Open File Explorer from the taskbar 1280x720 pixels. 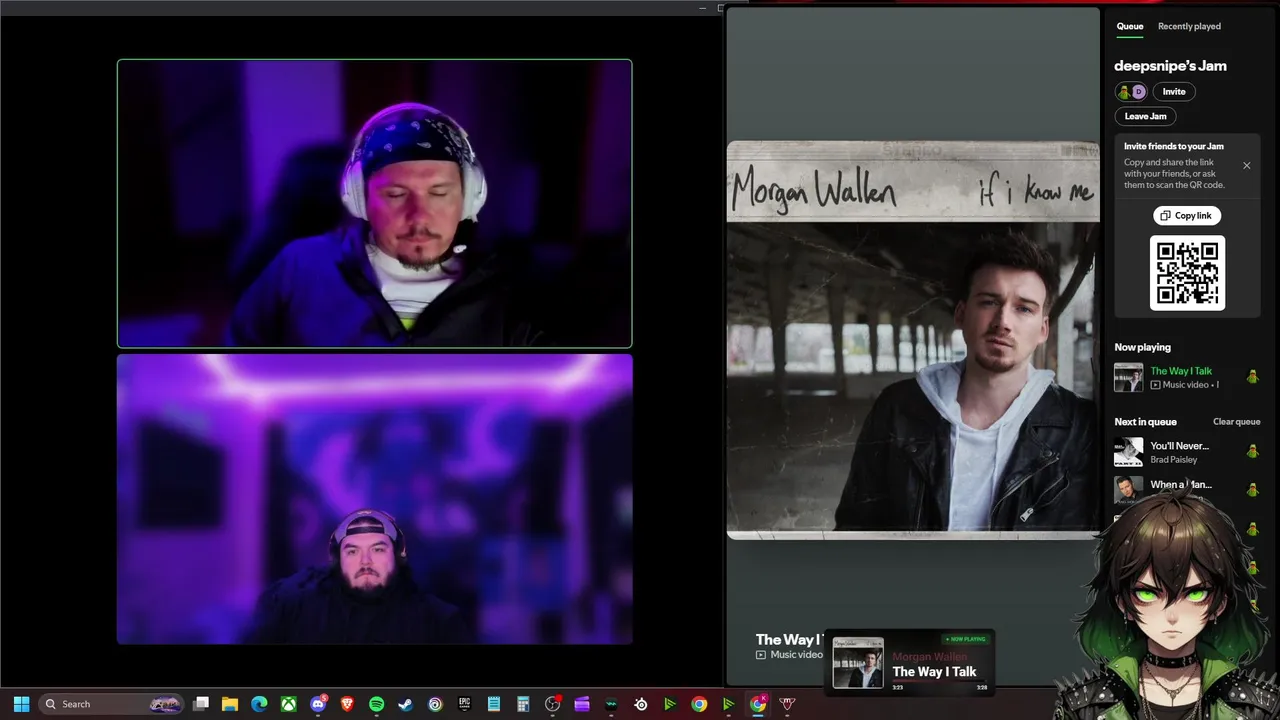(230, 704)
